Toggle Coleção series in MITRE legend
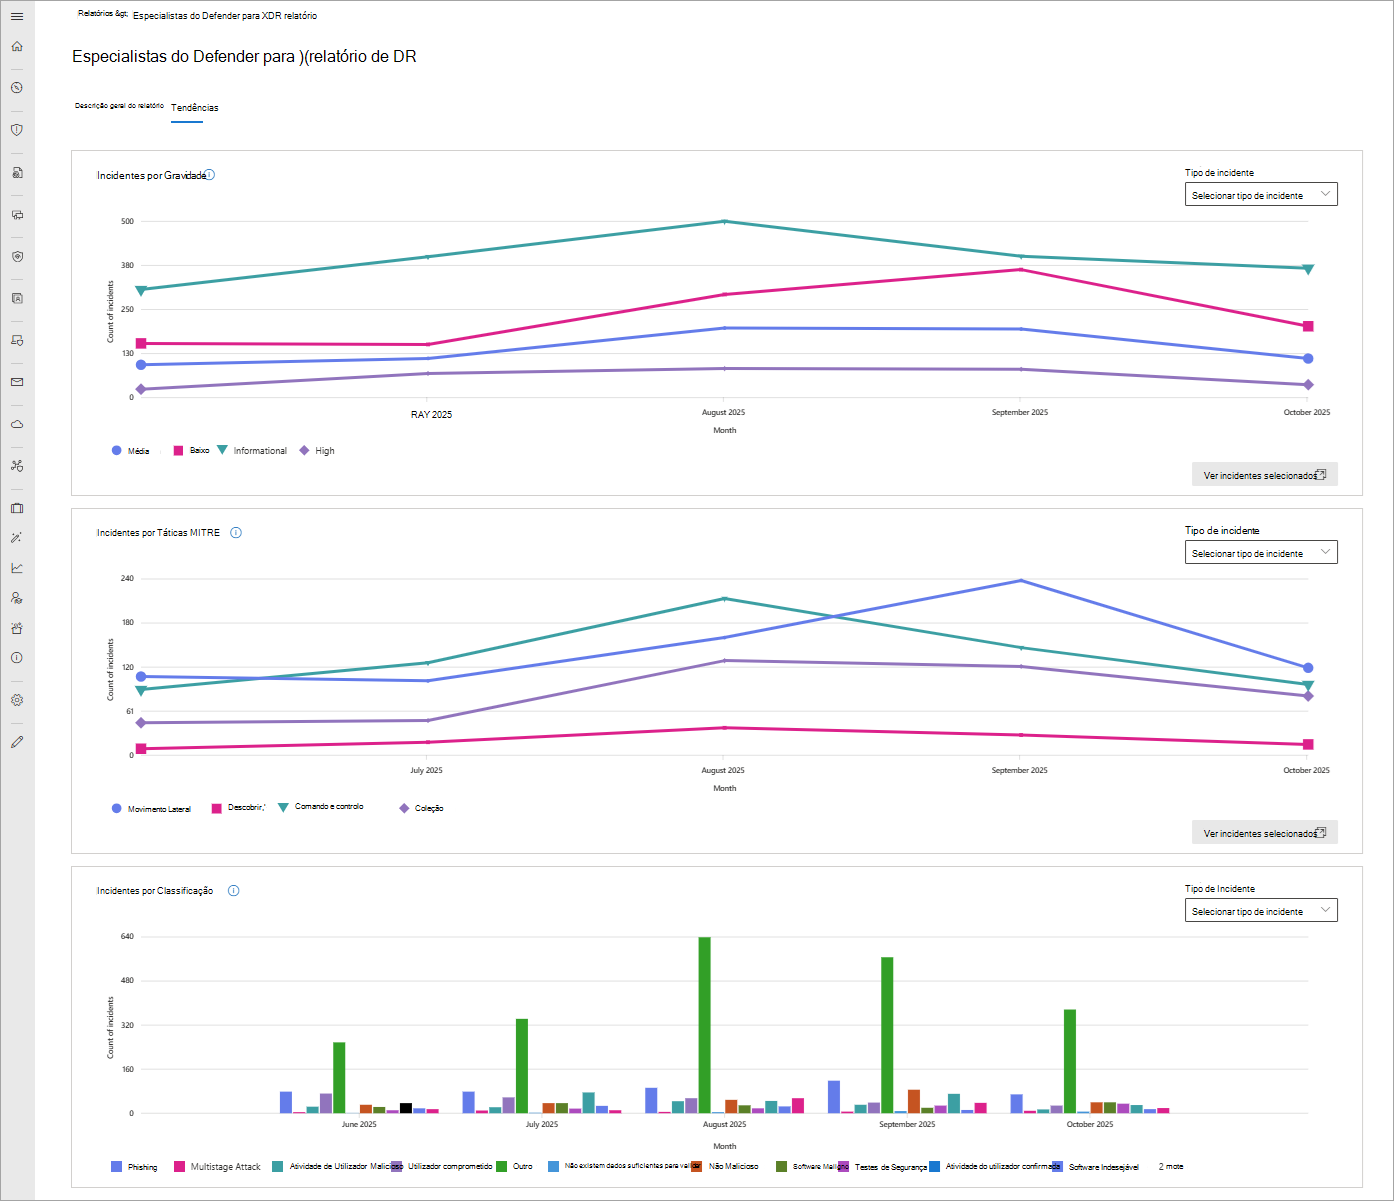1394x1201 pixels. coord(421,809)
